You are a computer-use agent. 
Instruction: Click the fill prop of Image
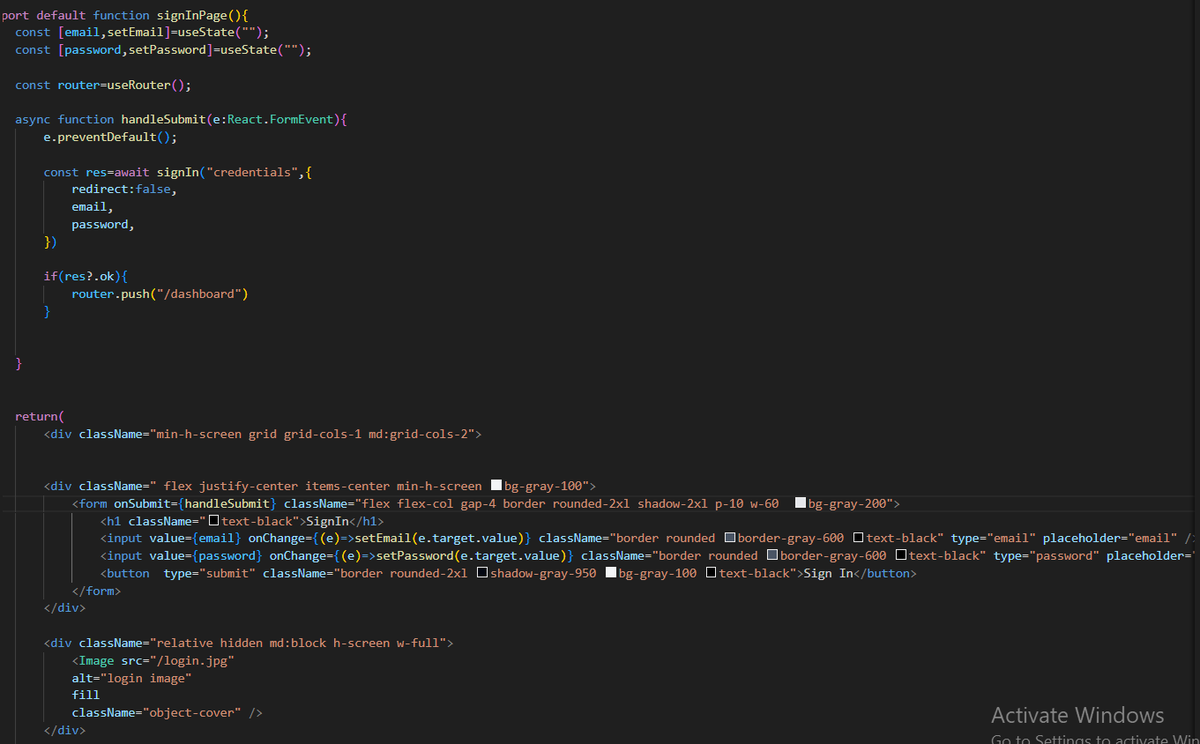tap(85, 695)
